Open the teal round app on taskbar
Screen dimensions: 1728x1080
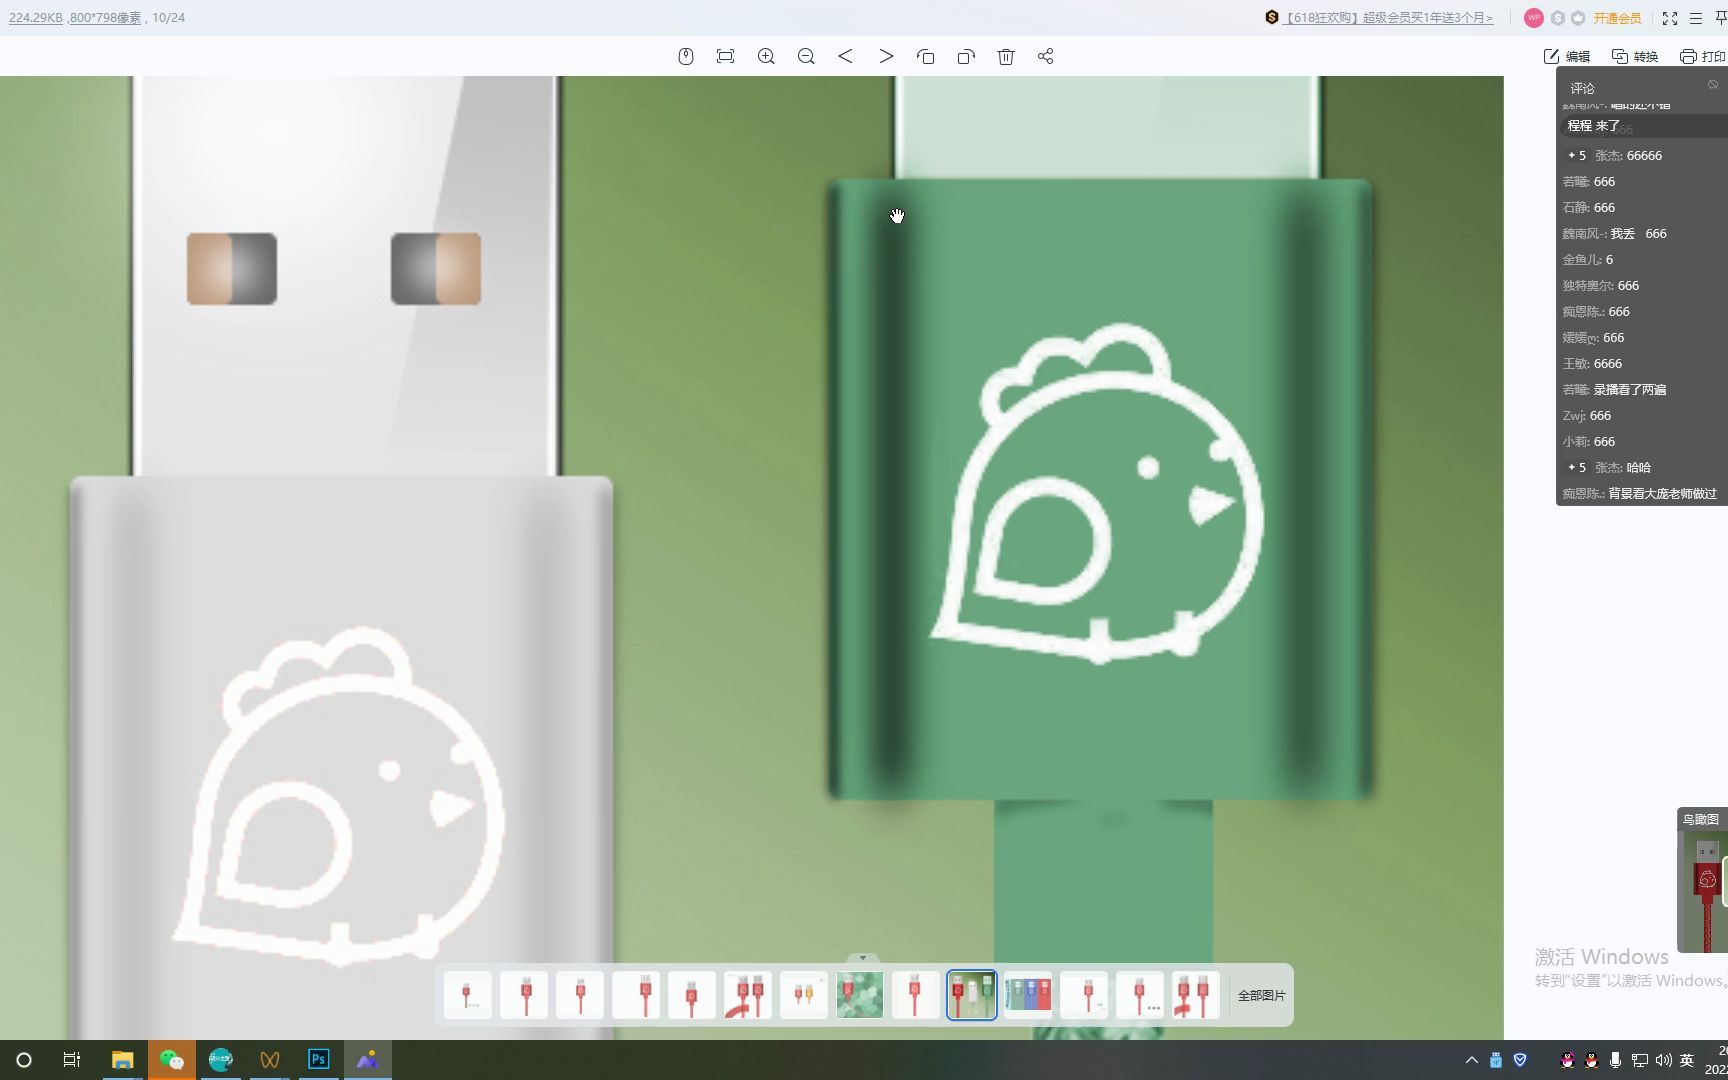220,1060
